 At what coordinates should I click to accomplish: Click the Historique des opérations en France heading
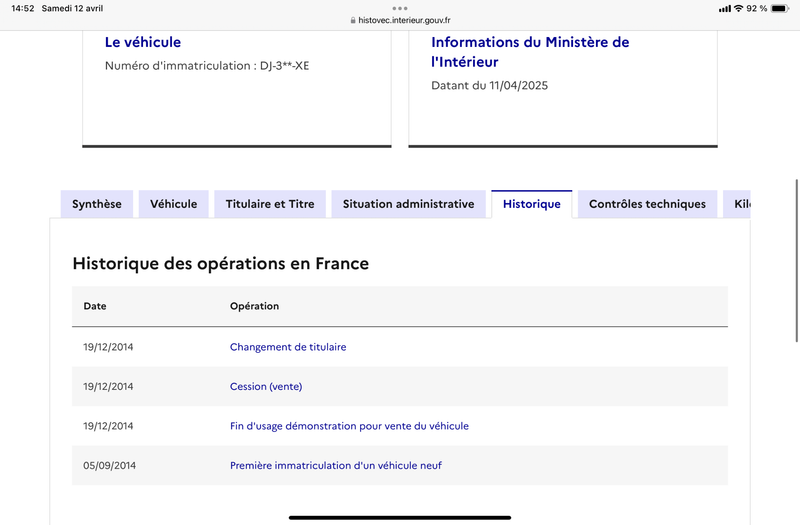(x=220, y=263)
